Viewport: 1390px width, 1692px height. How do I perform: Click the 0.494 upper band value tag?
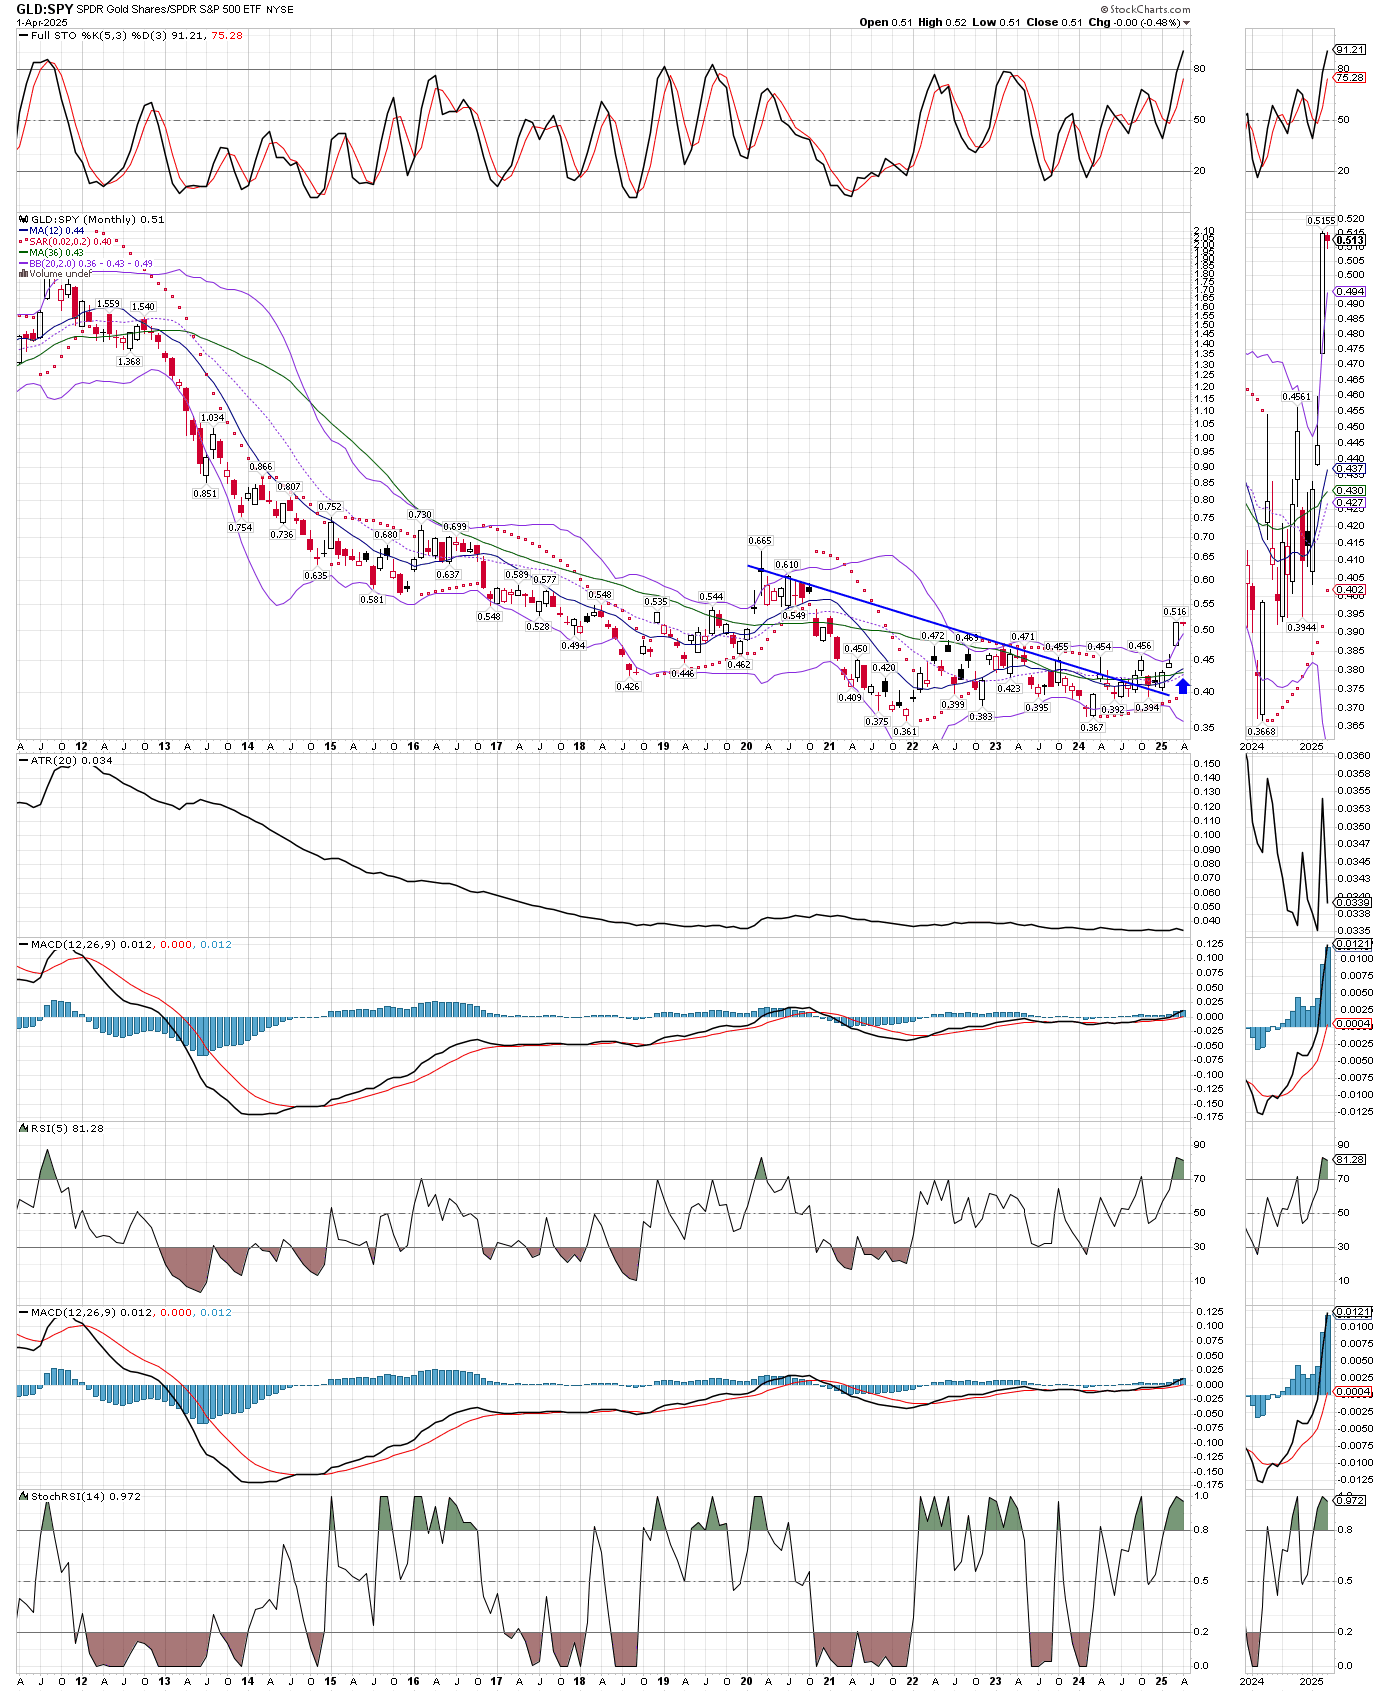click(1351, 292)
